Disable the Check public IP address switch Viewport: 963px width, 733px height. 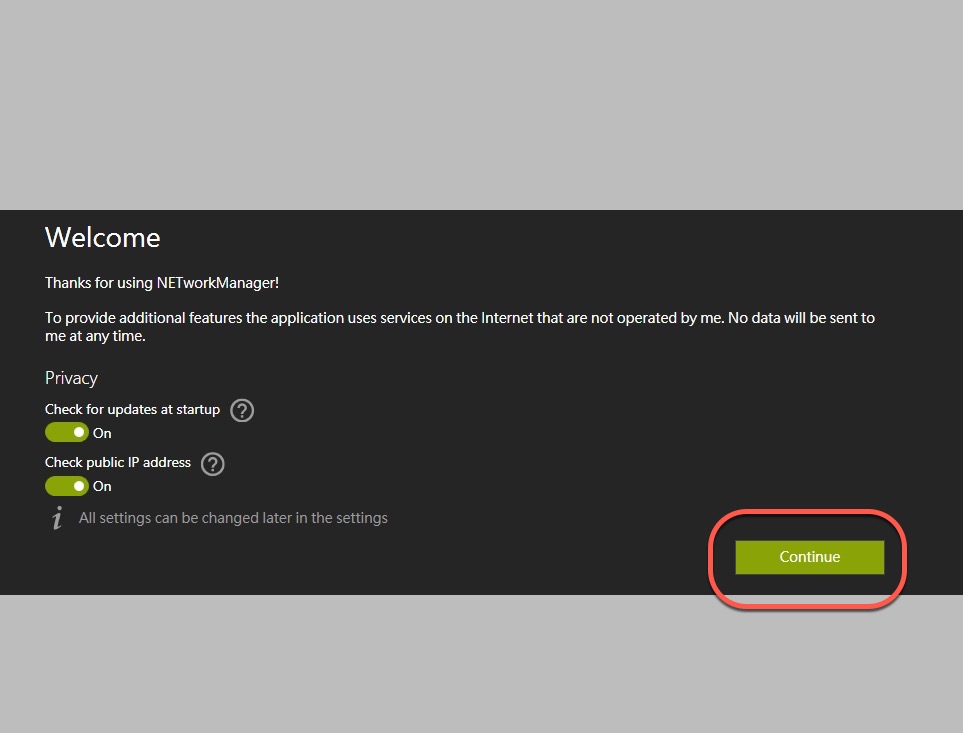(x=67, y=486)
